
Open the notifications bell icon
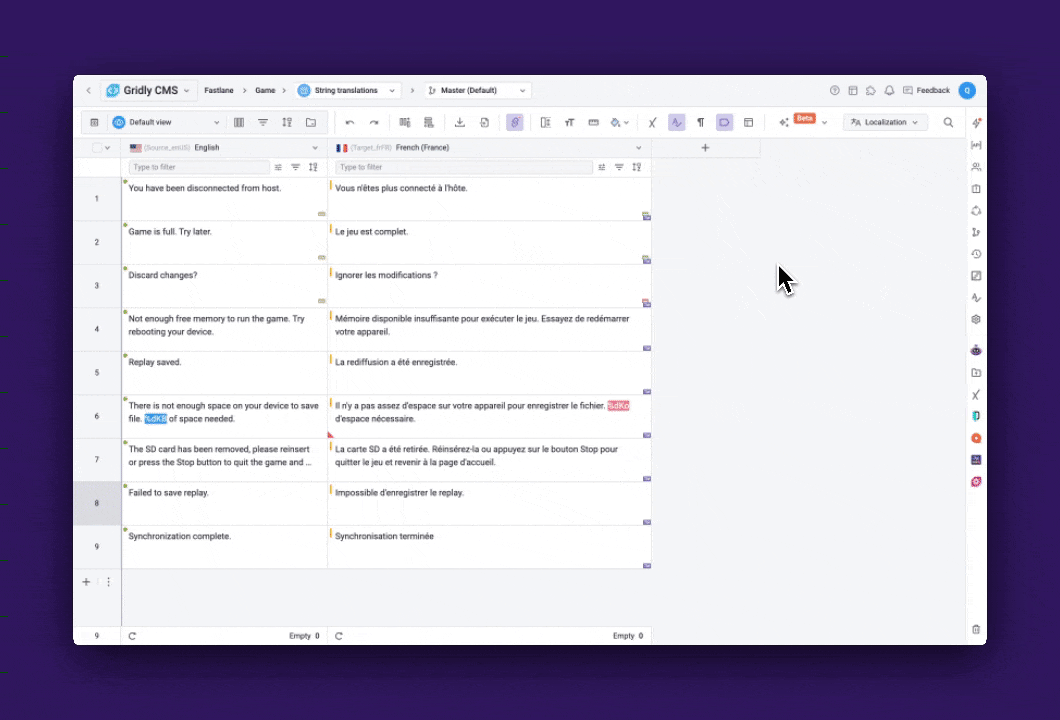889,90
